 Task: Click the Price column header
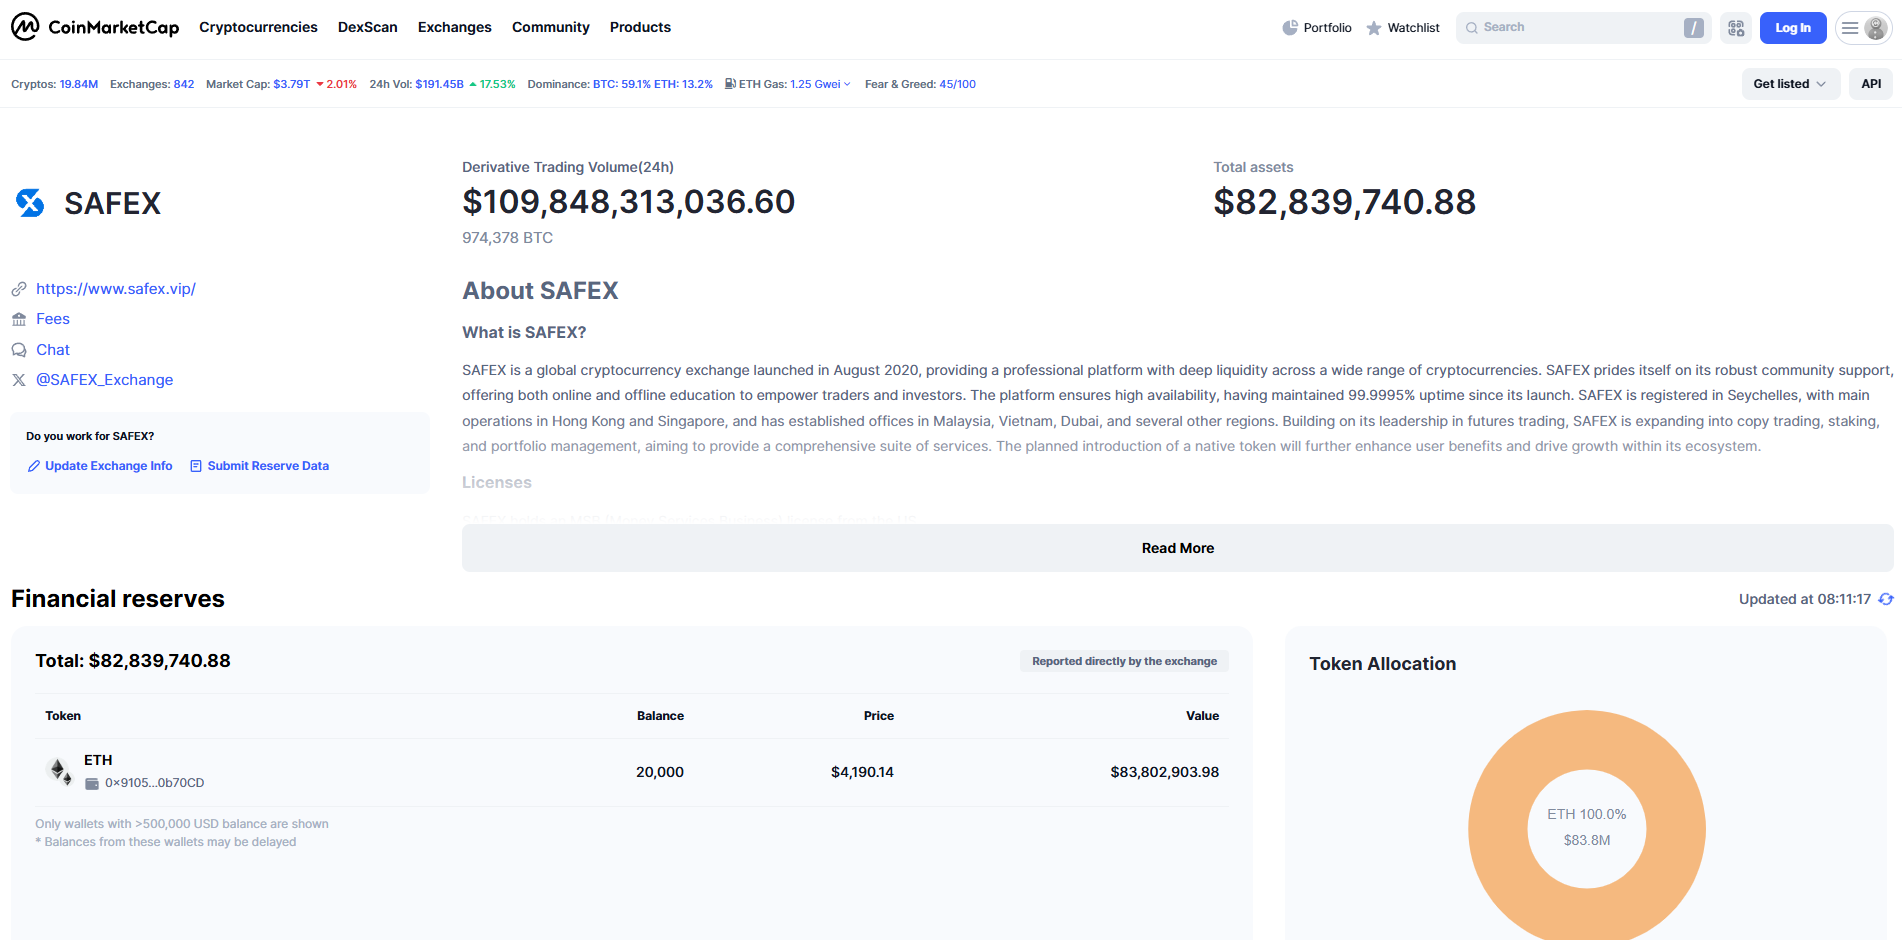tap(879, 716)
